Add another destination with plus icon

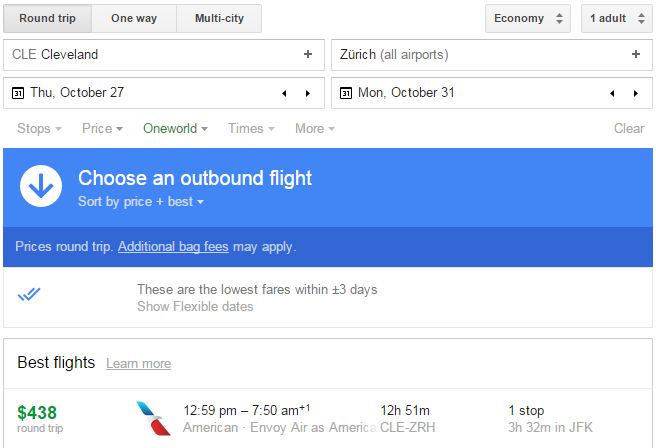point(636,54)
